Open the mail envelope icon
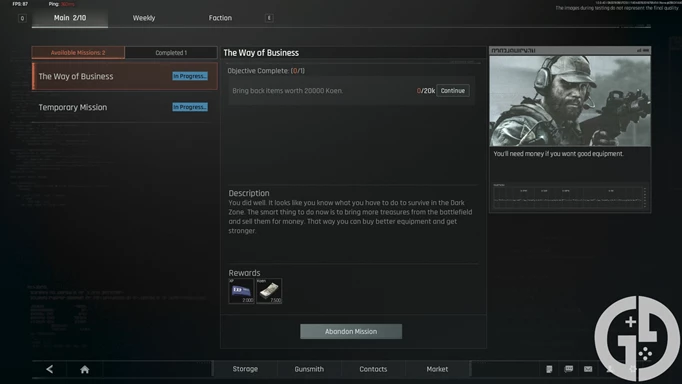 coord(588,369)
